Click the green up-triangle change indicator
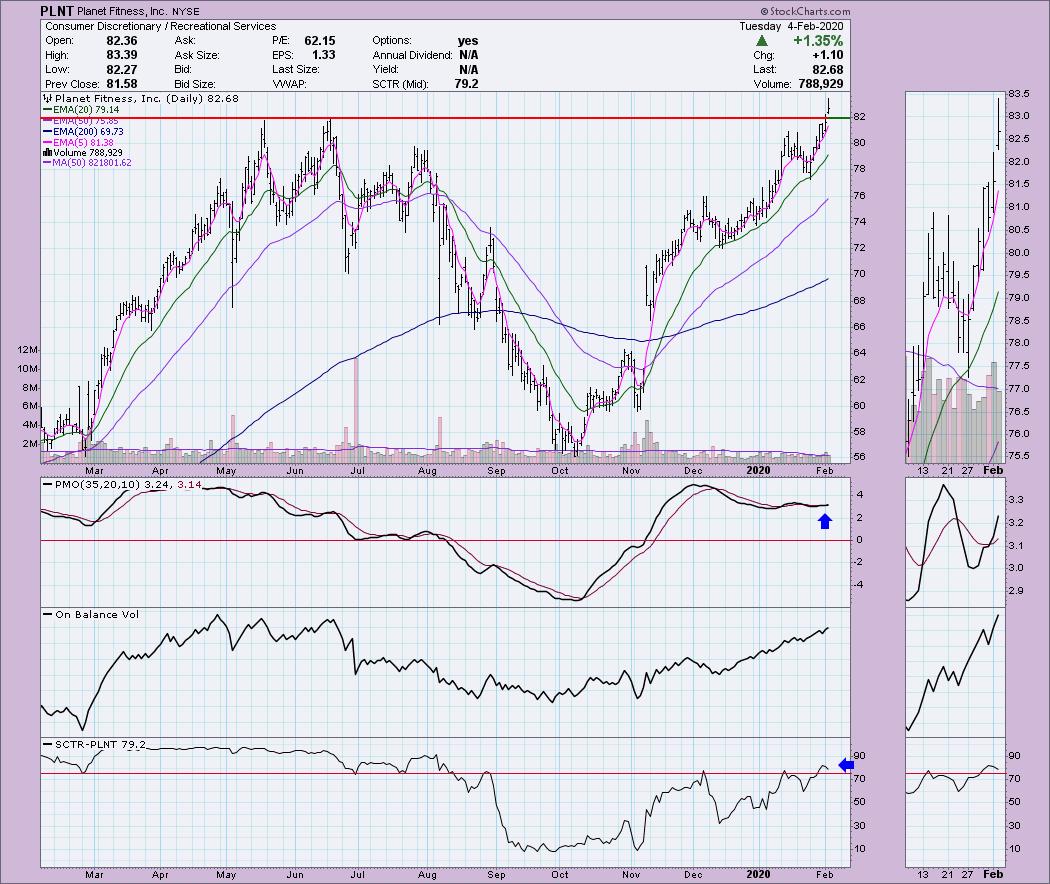The height and width of the screenshot is (884, 1050). click(761, 41)
